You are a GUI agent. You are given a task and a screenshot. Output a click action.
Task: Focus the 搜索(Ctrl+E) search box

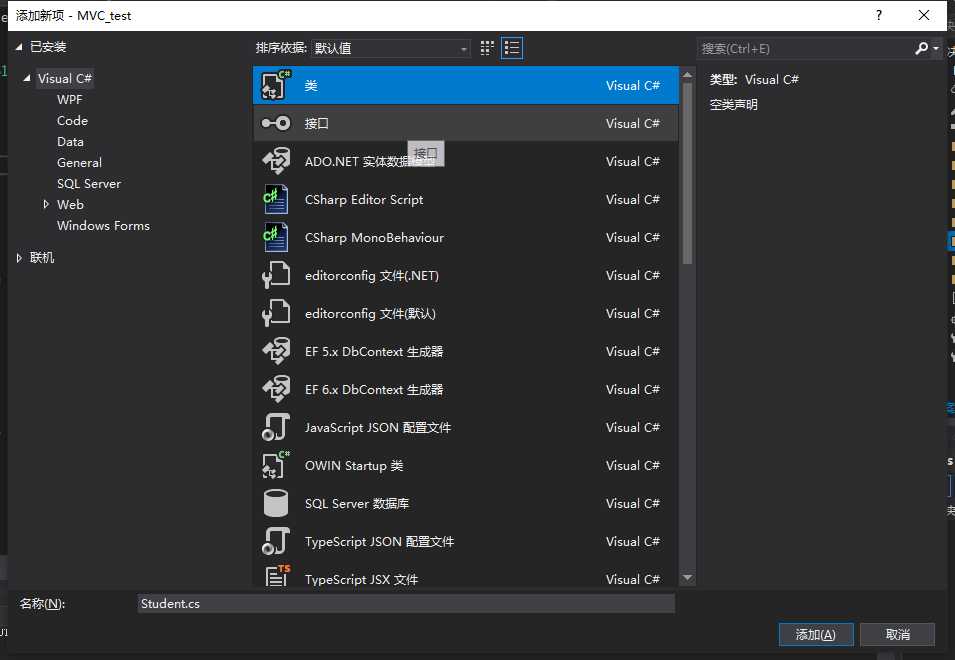click(804, 48)
